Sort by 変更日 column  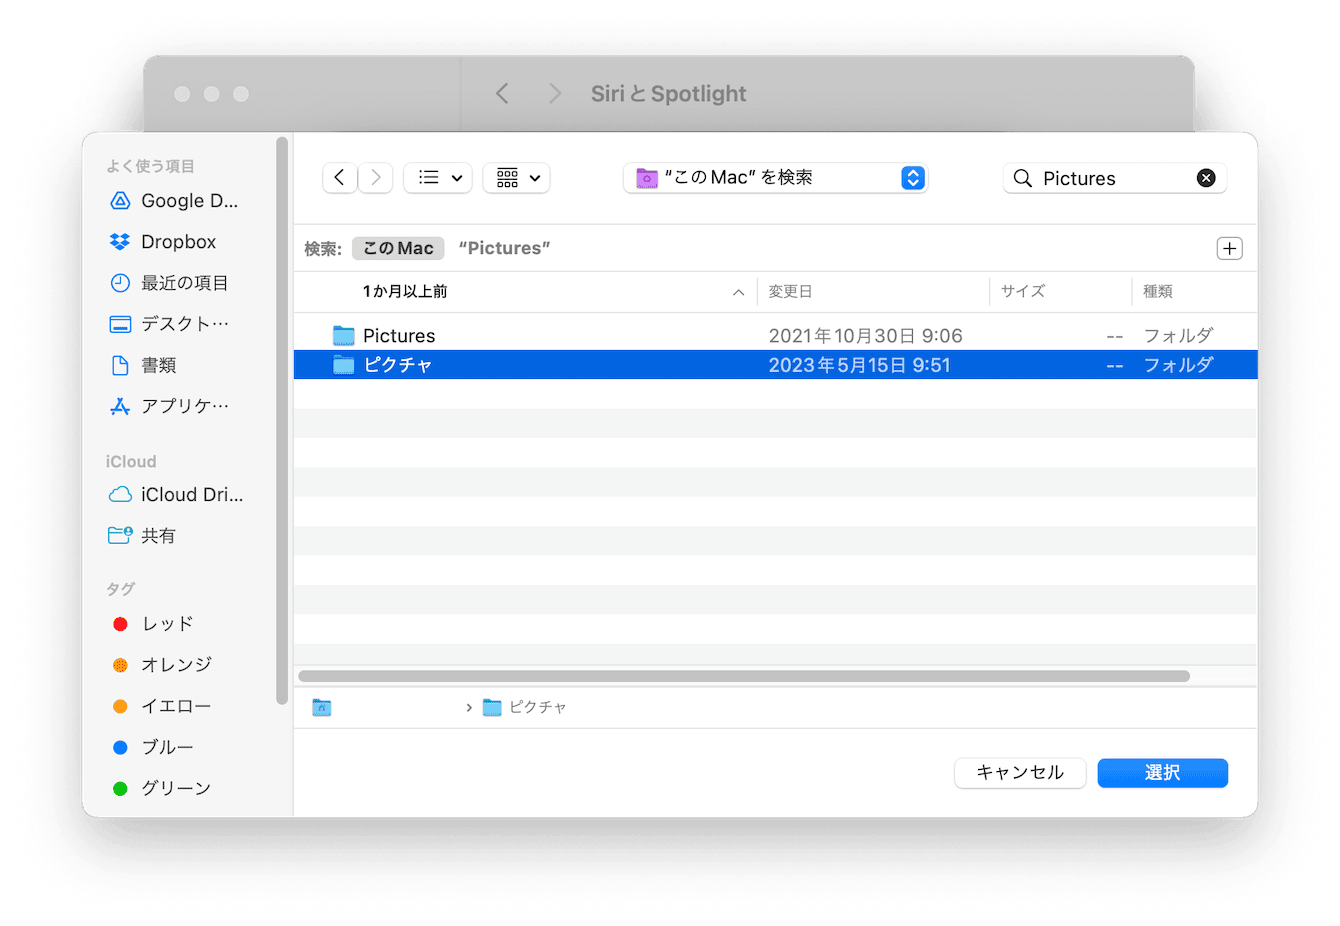tap(790, 292)
